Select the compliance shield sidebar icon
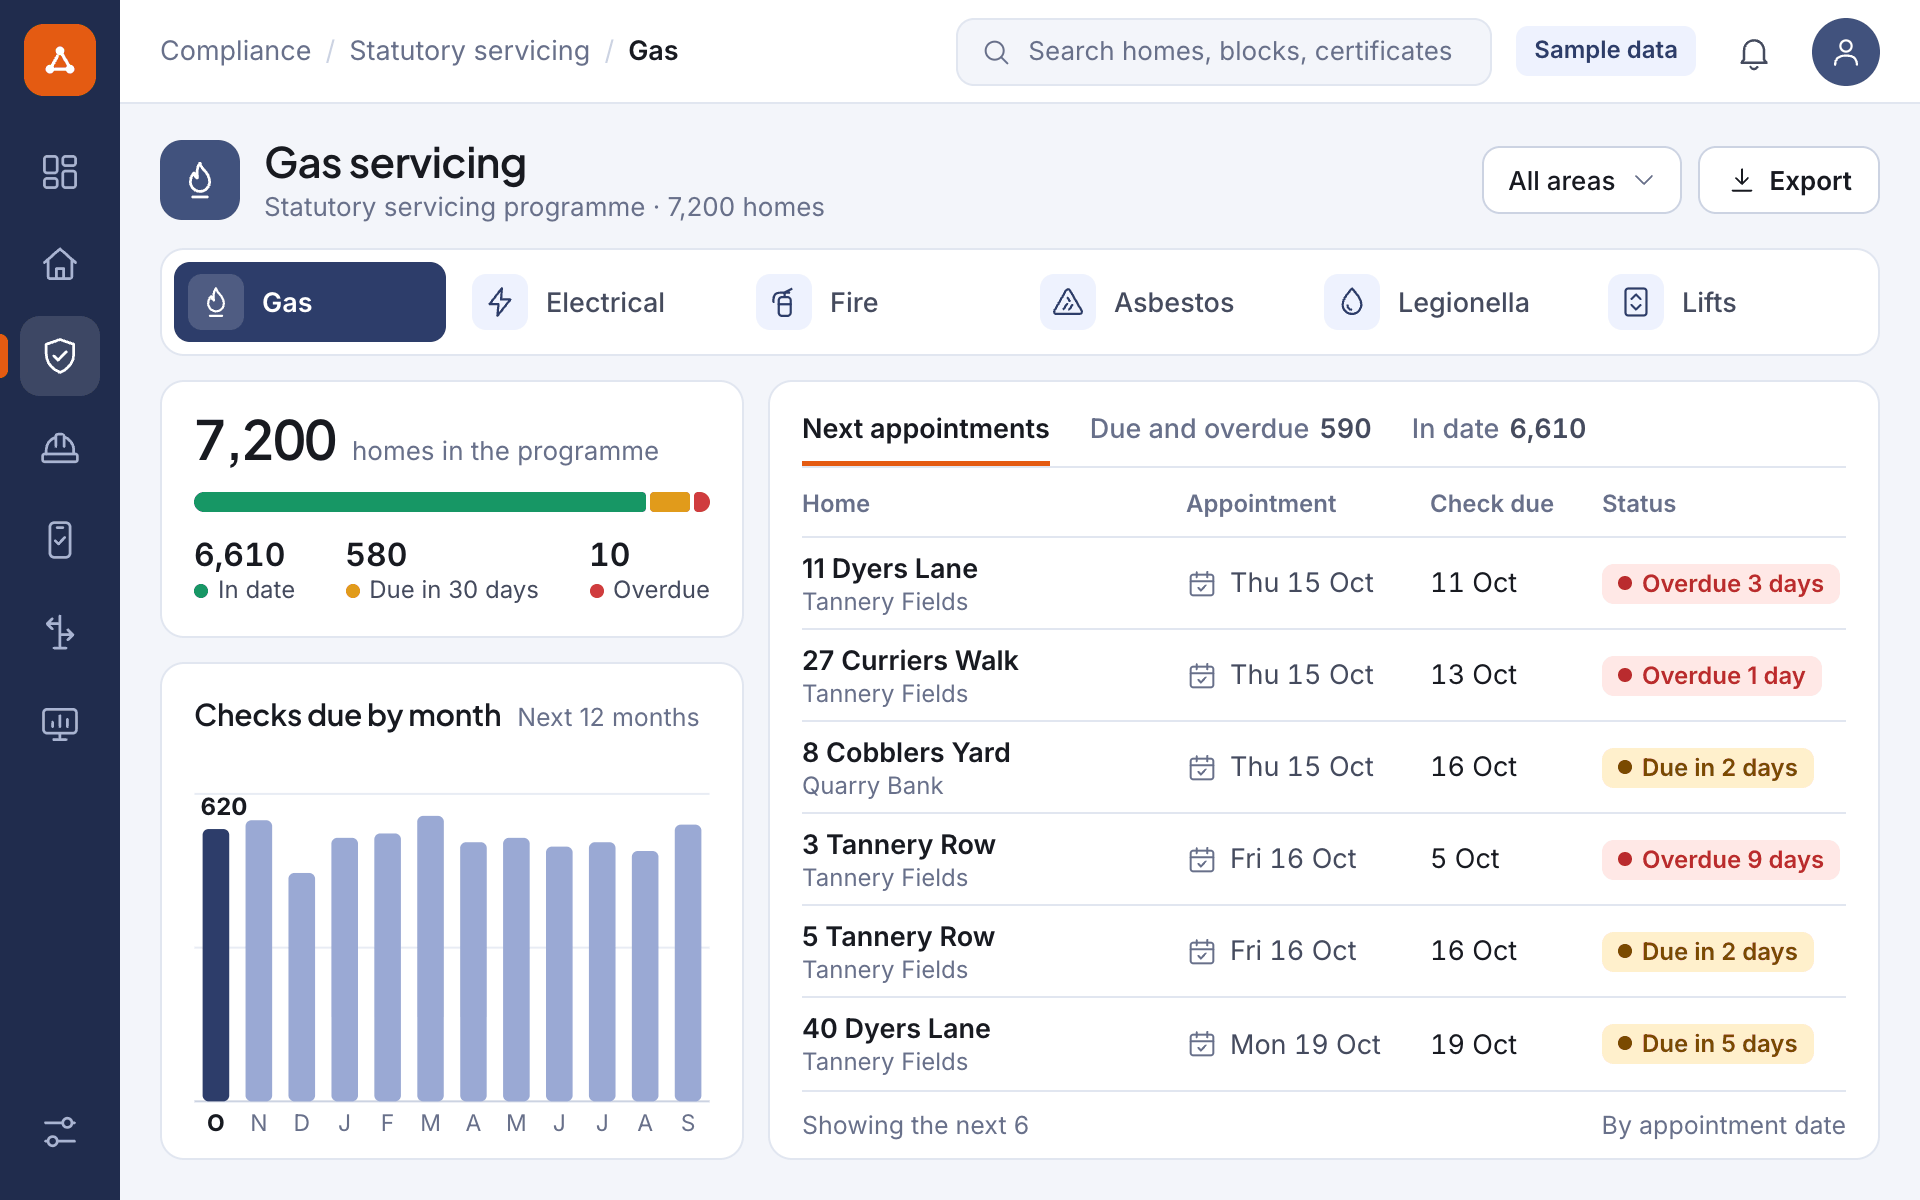 60,356
